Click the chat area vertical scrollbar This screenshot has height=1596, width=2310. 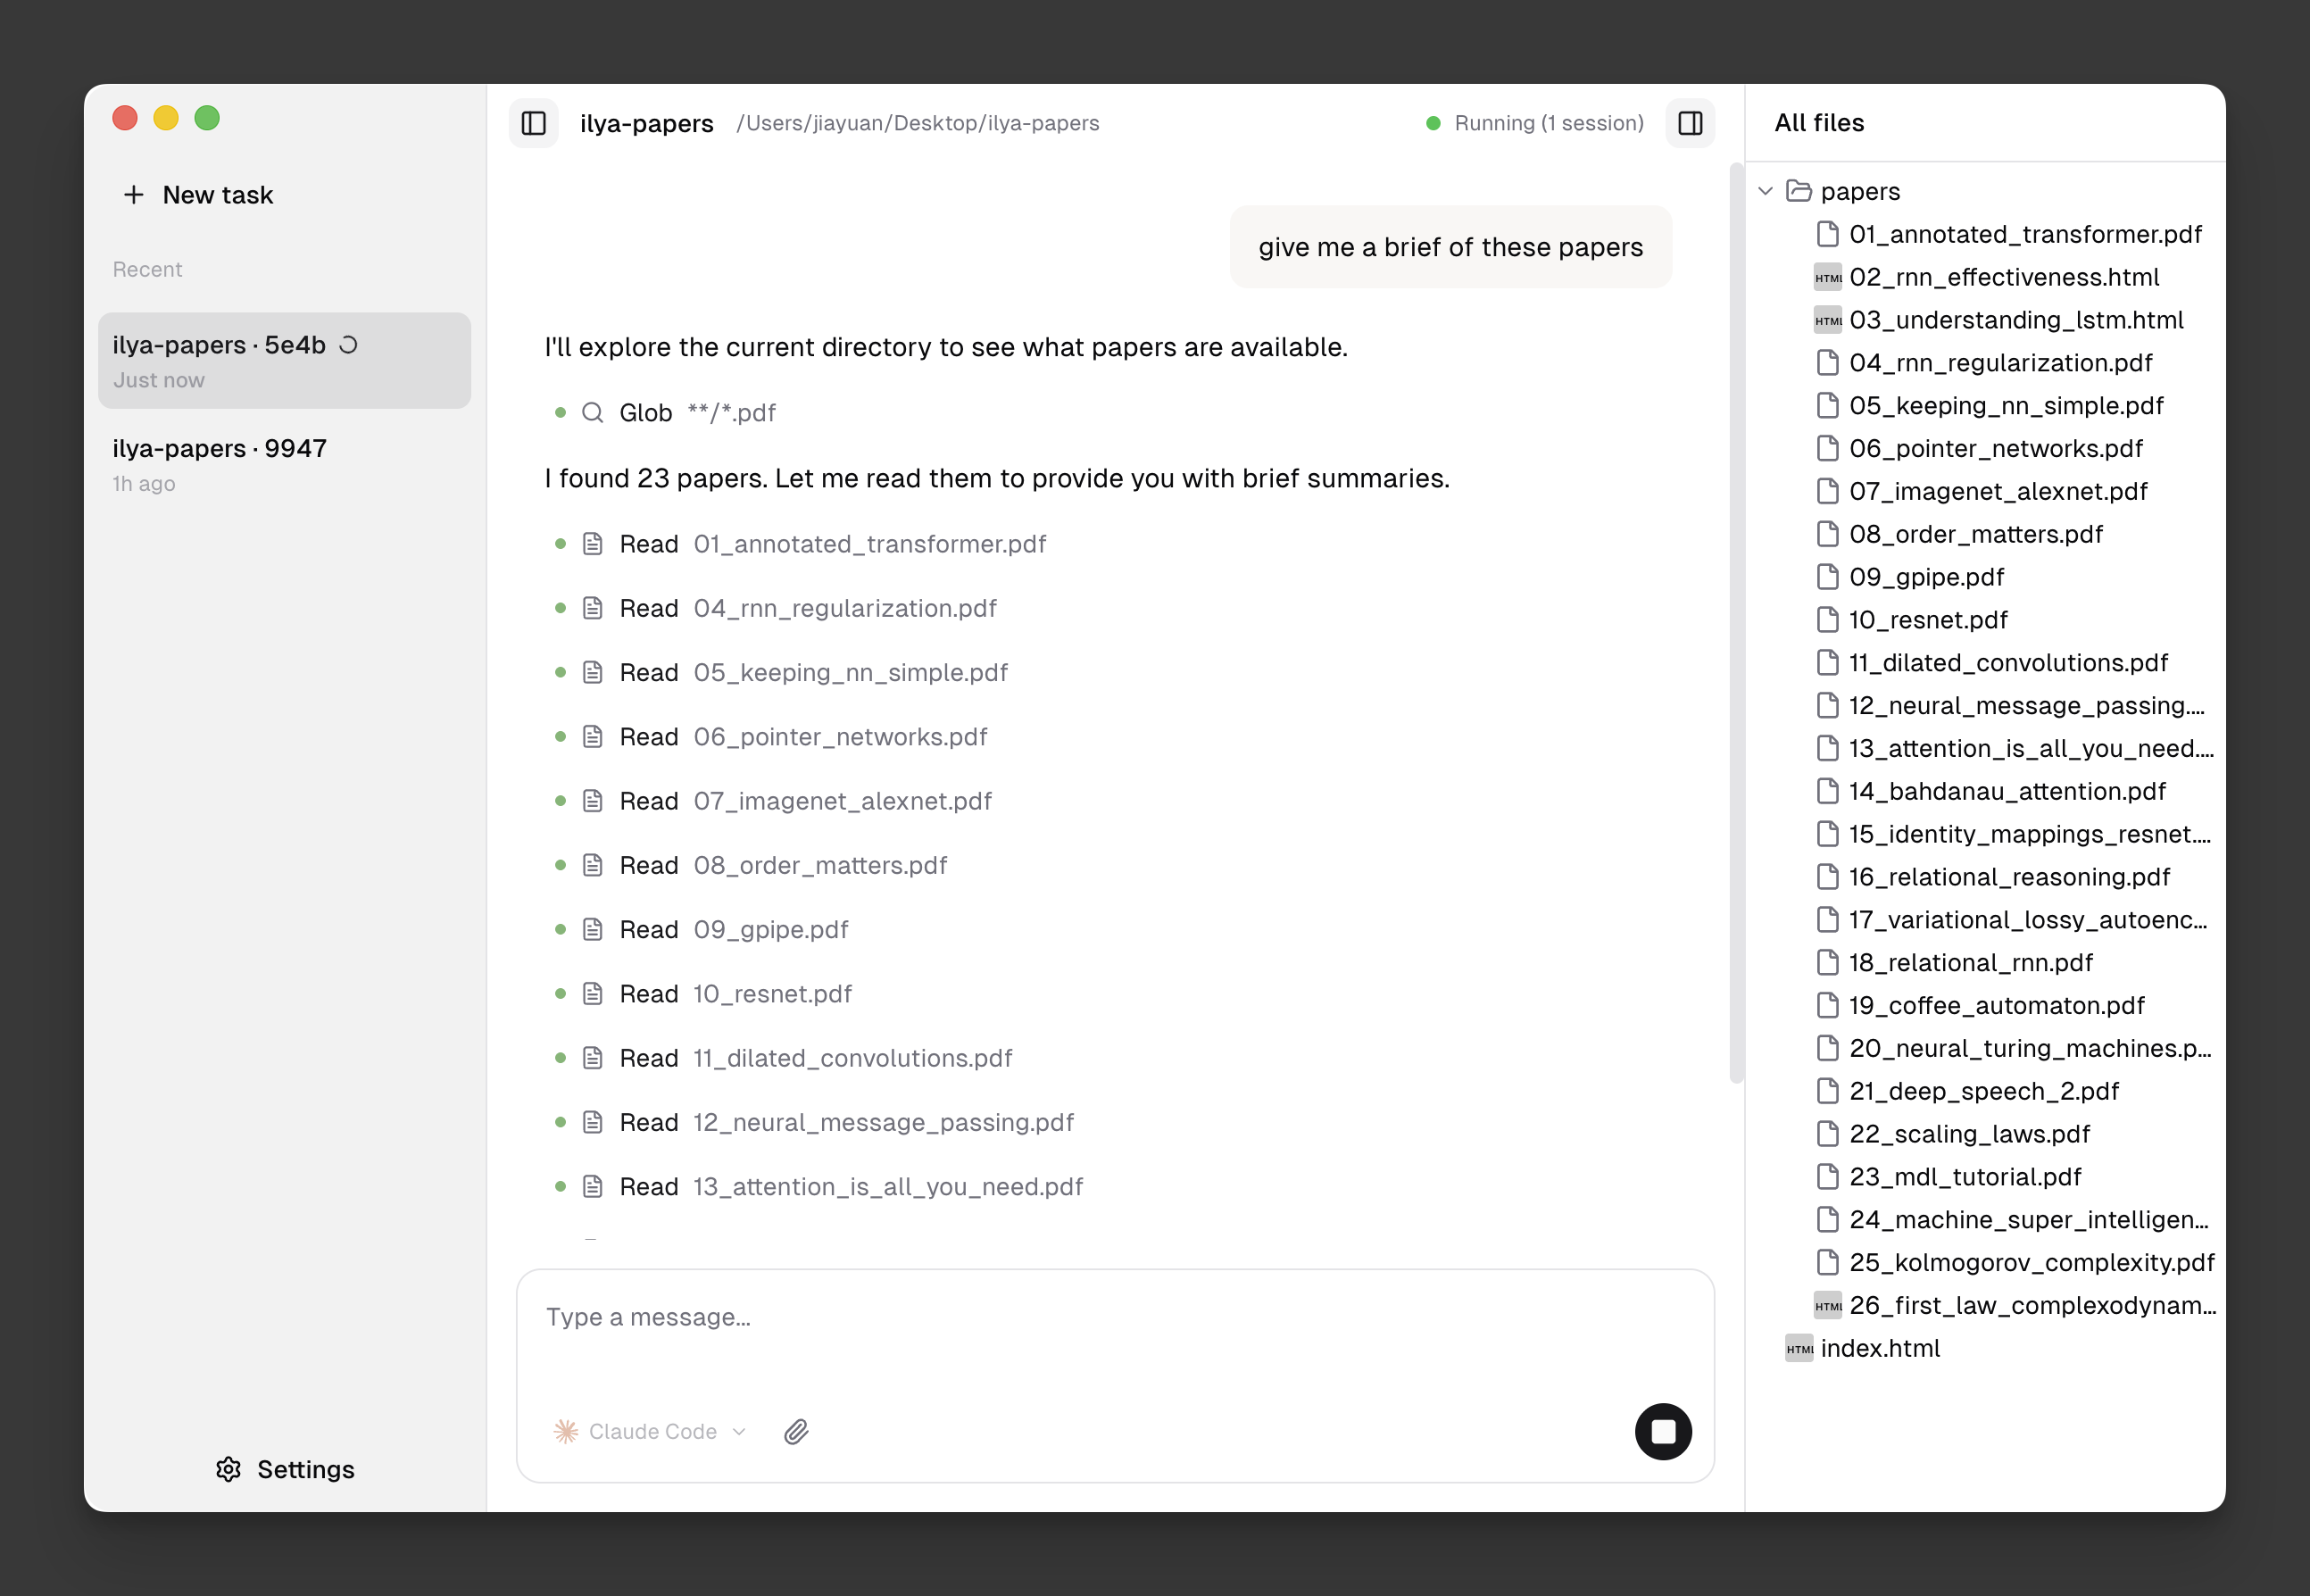[1736, 620]
